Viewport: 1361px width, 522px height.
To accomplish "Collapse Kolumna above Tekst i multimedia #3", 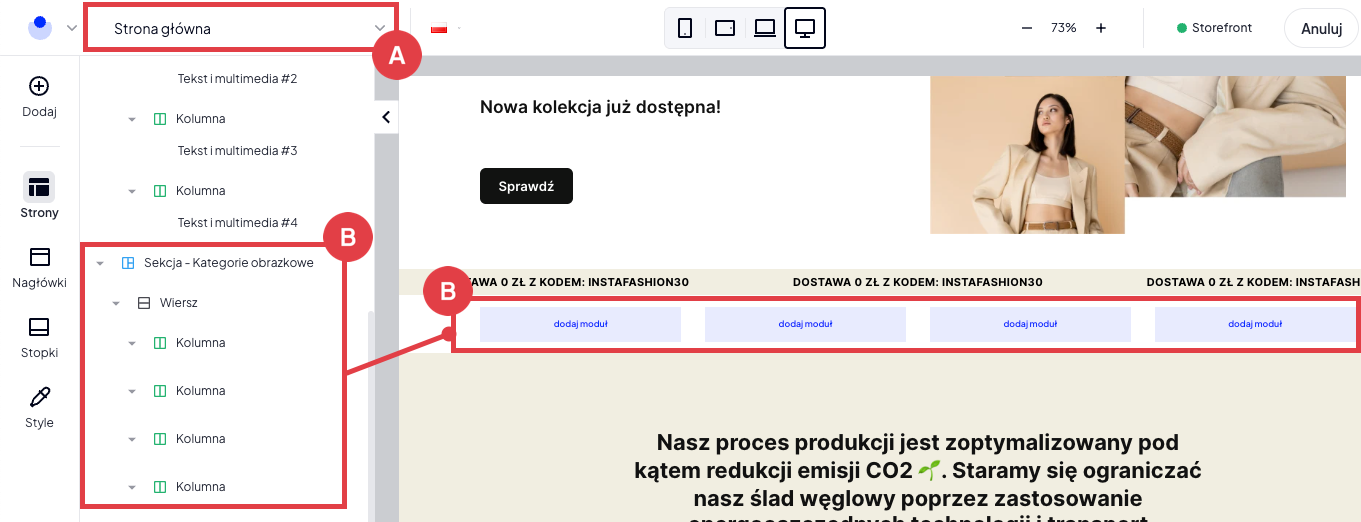I will point(132,119).
